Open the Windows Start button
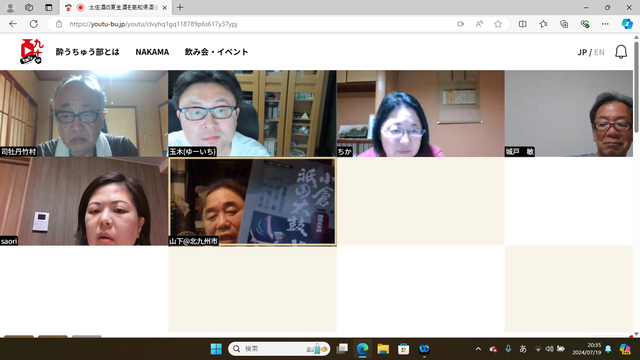Screen dimensions: 640x360 (x=216, y=349)
